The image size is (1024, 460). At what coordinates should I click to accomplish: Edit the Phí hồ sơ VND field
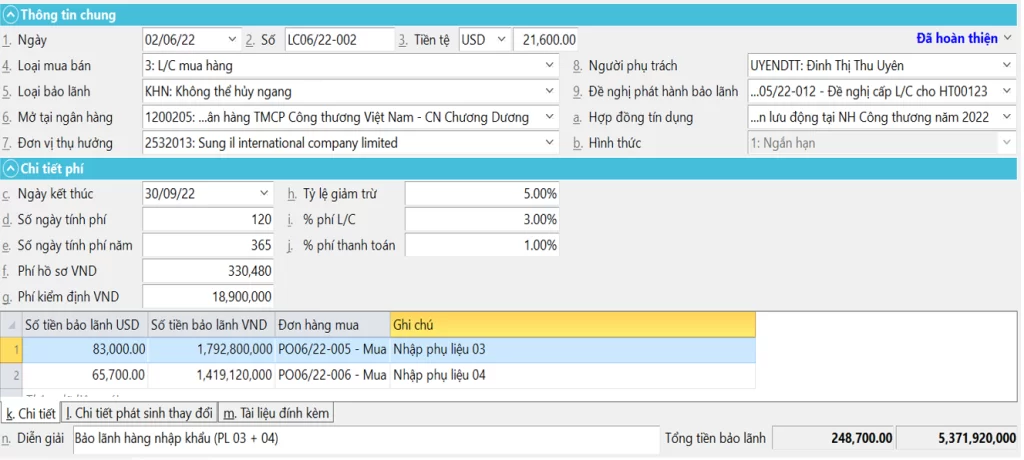[x=208, y=271]
